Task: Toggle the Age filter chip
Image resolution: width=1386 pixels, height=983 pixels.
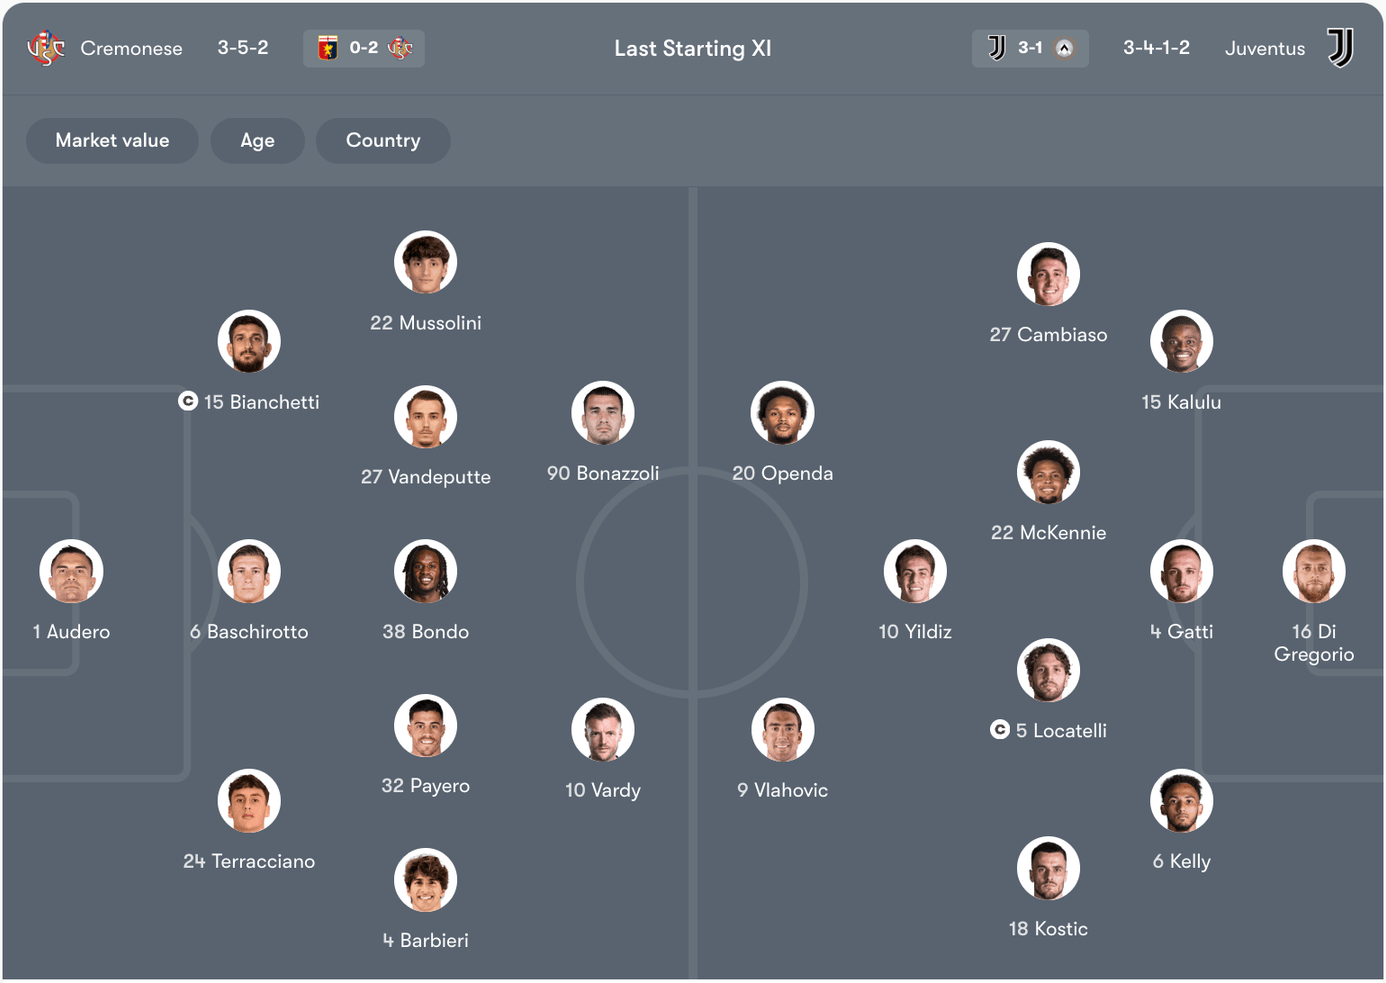Action: 257,140
